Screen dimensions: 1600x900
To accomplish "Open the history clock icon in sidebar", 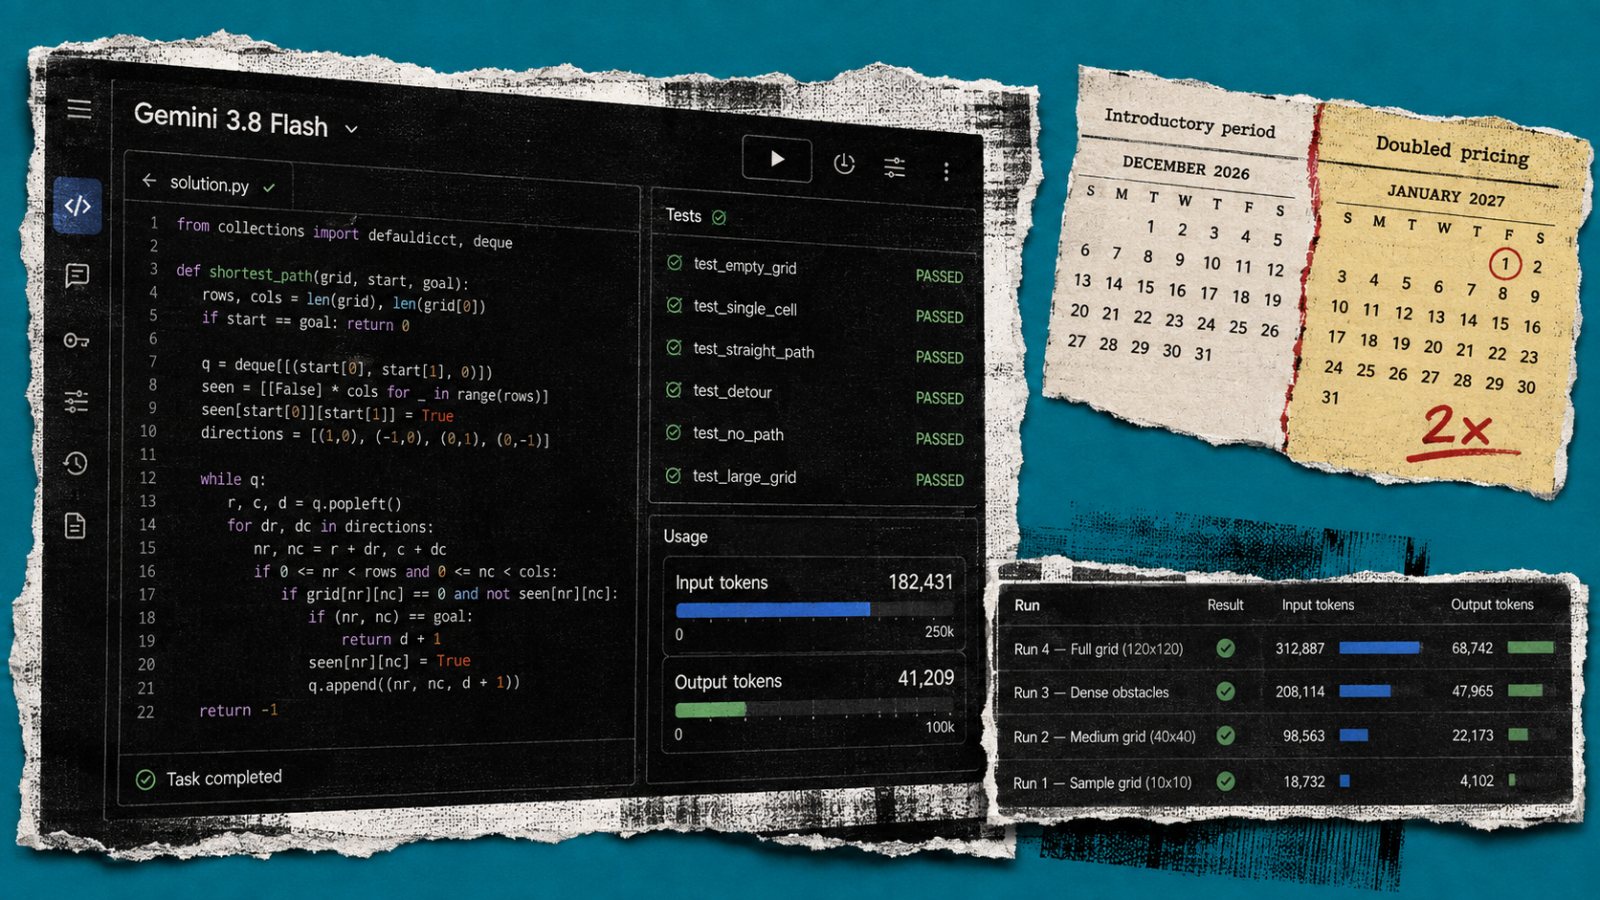I will (76, 463).
